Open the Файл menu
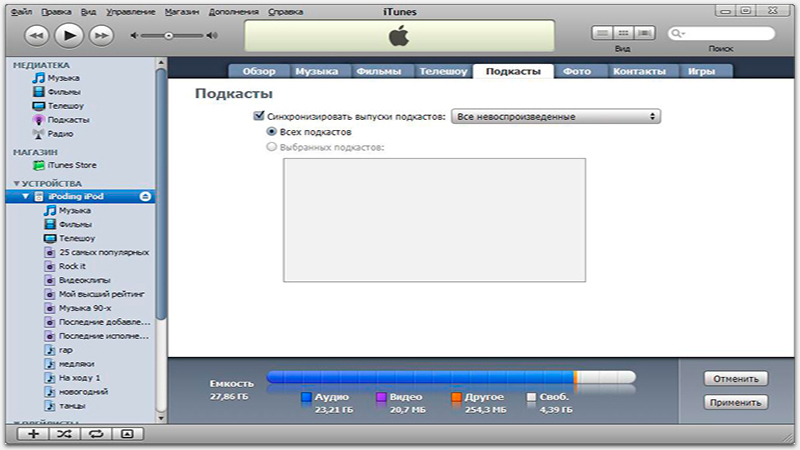800x450 pixels. point(21,11)
